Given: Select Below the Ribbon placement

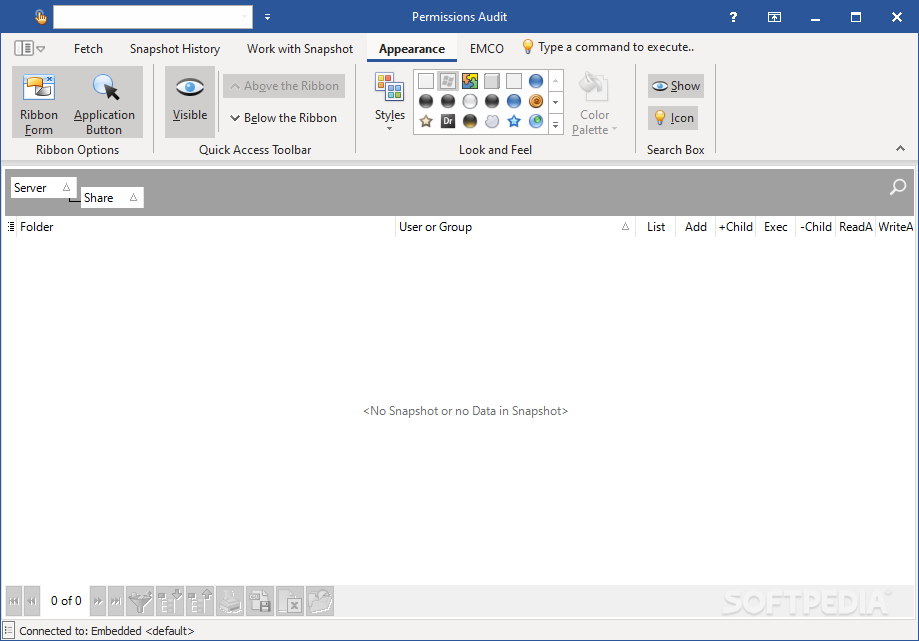Looking at the screenshot, I should click(284, 118).
